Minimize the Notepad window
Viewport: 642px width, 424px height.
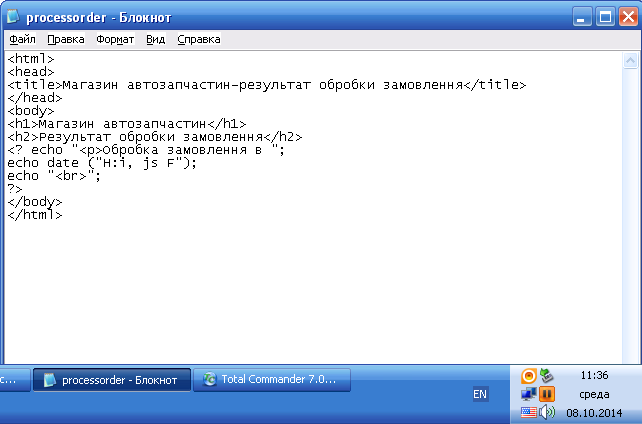click(582, 17)
